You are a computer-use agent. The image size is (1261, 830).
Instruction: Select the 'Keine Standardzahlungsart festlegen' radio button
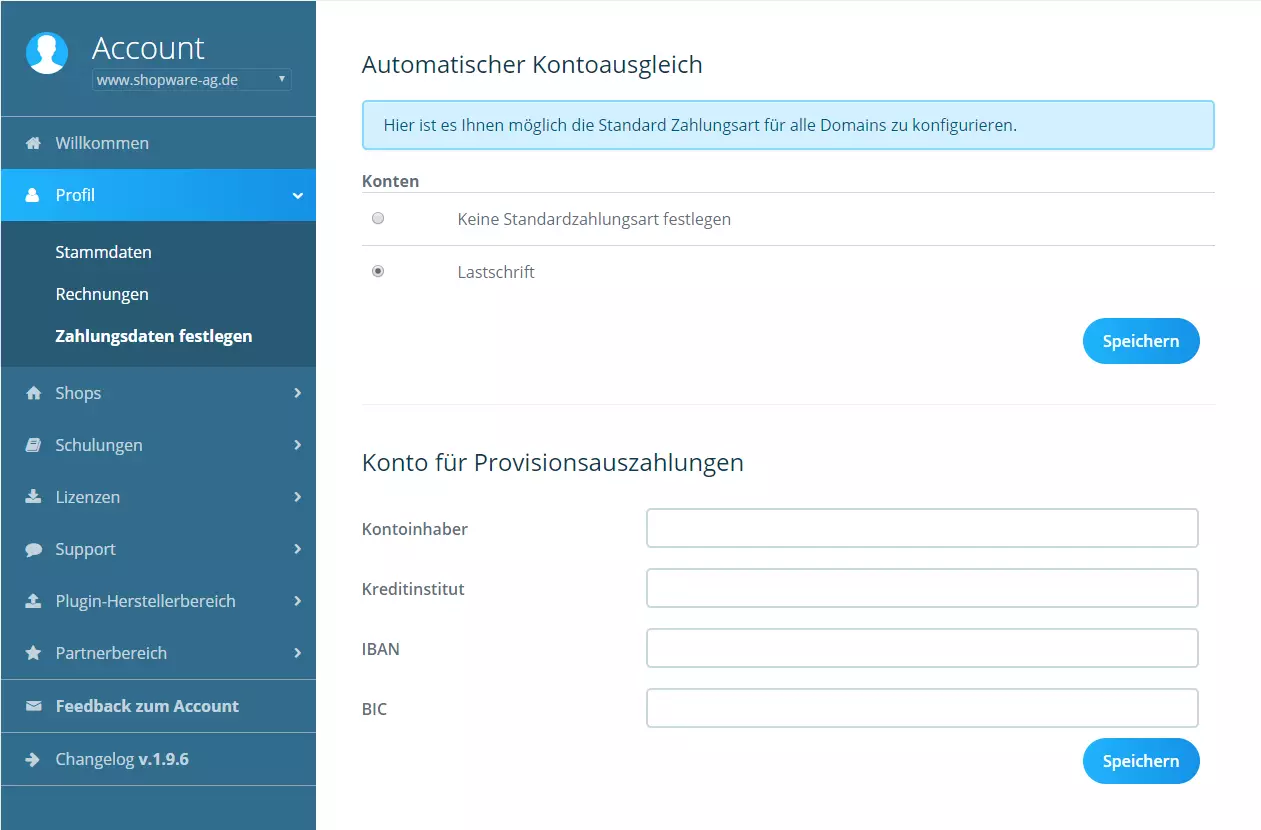click(378, 218)
